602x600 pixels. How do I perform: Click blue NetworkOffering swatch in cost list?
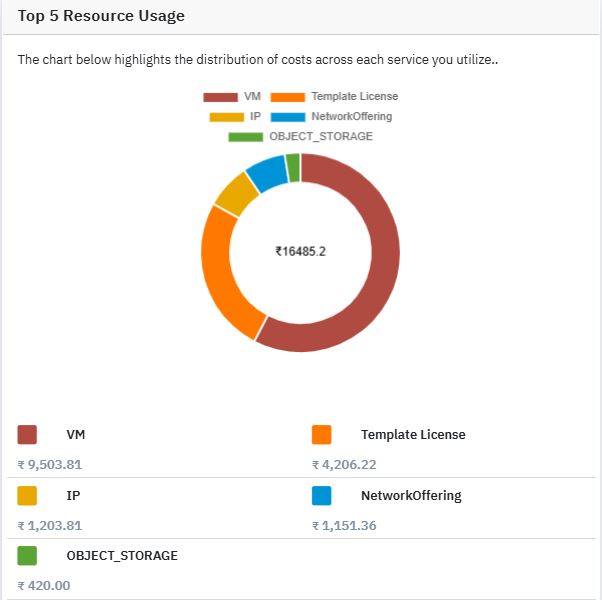click(322, 496)
